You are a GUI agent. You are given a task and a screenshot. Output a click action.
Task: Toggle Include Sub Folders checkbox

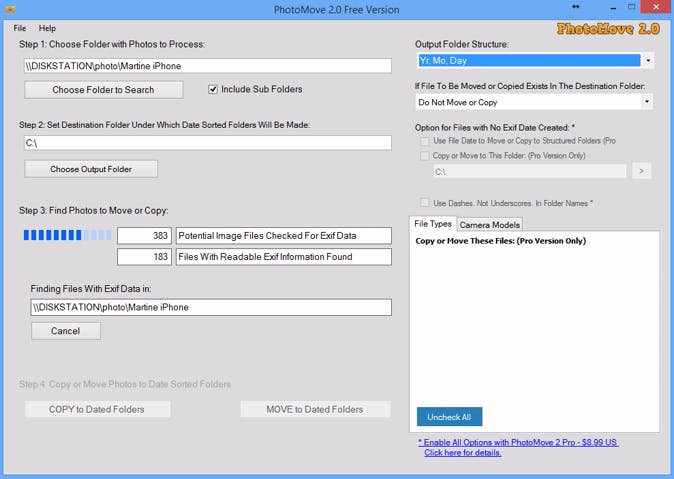click(x=213, y=89)
